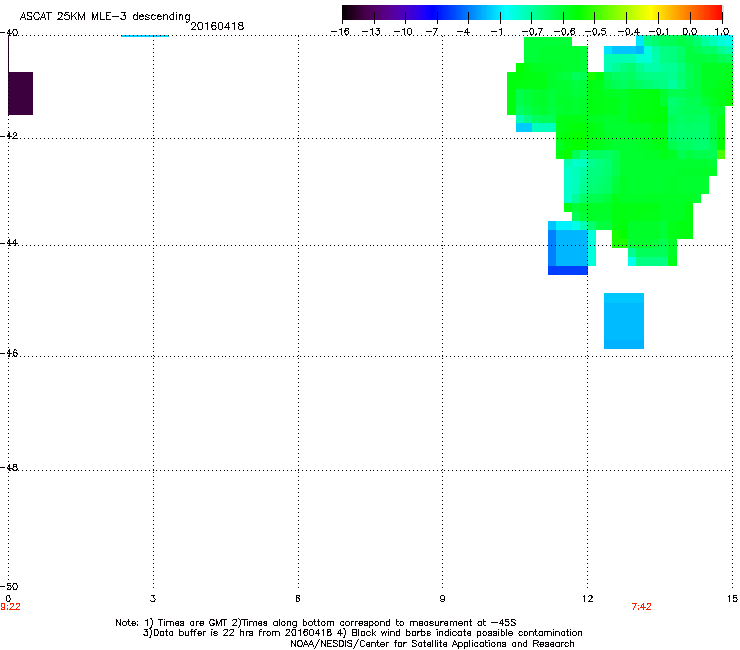Click the 'Times are GMT' note line
Screen dimensions: 740x650
pos(316,623)
